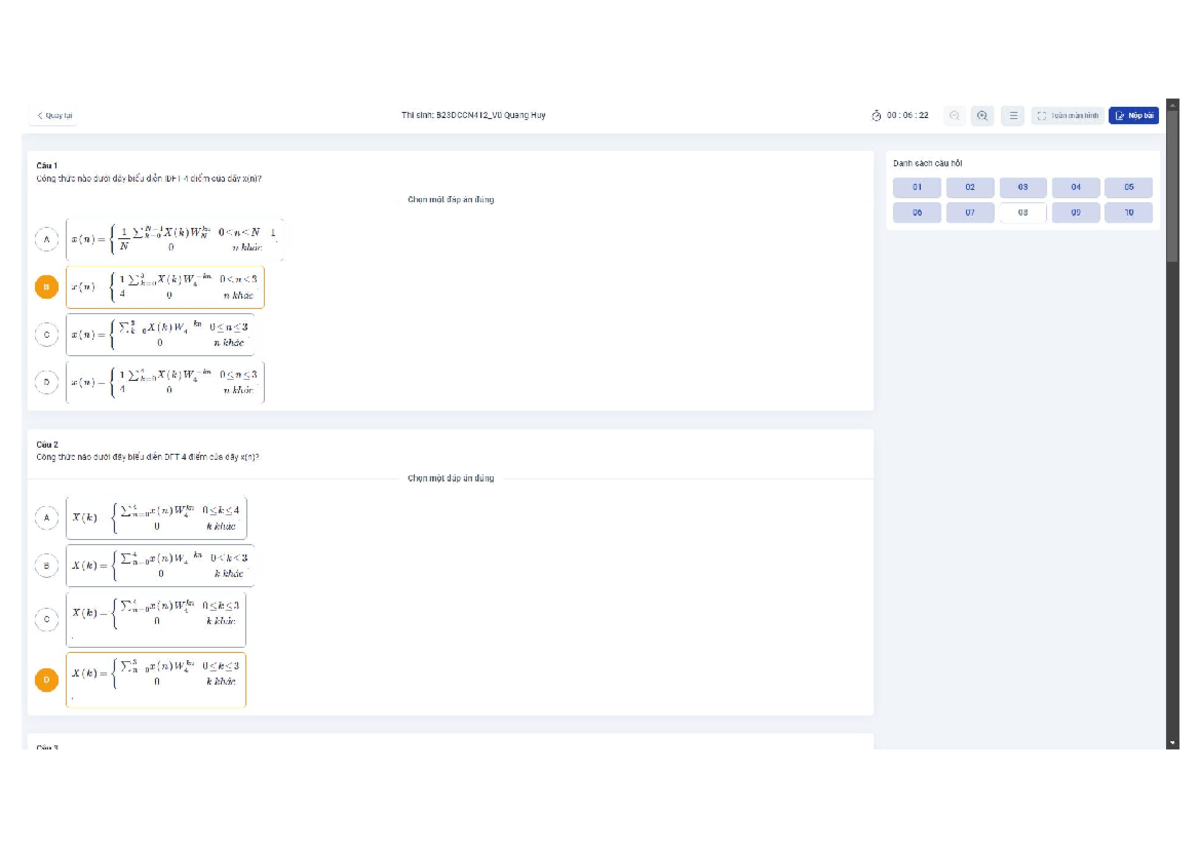The image size is (1200, 848).
Task: Click the zoom out magnifier icon
Action: coord(954,116)
